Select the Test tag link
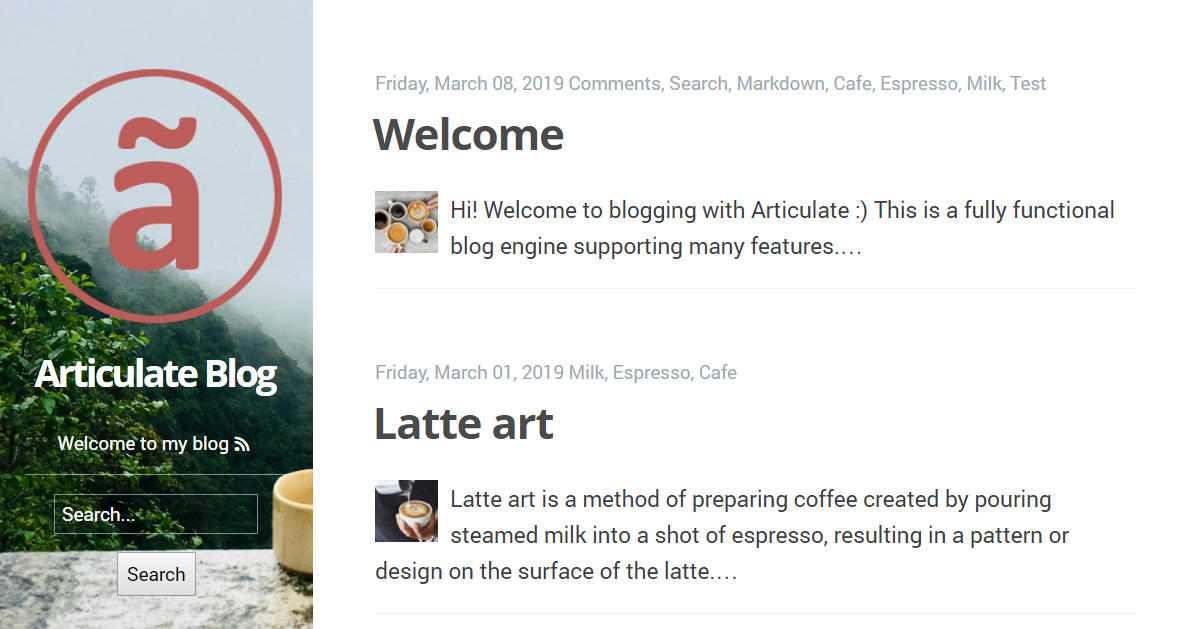This screenshot has height=629, width=1191. pos(1028,84)
